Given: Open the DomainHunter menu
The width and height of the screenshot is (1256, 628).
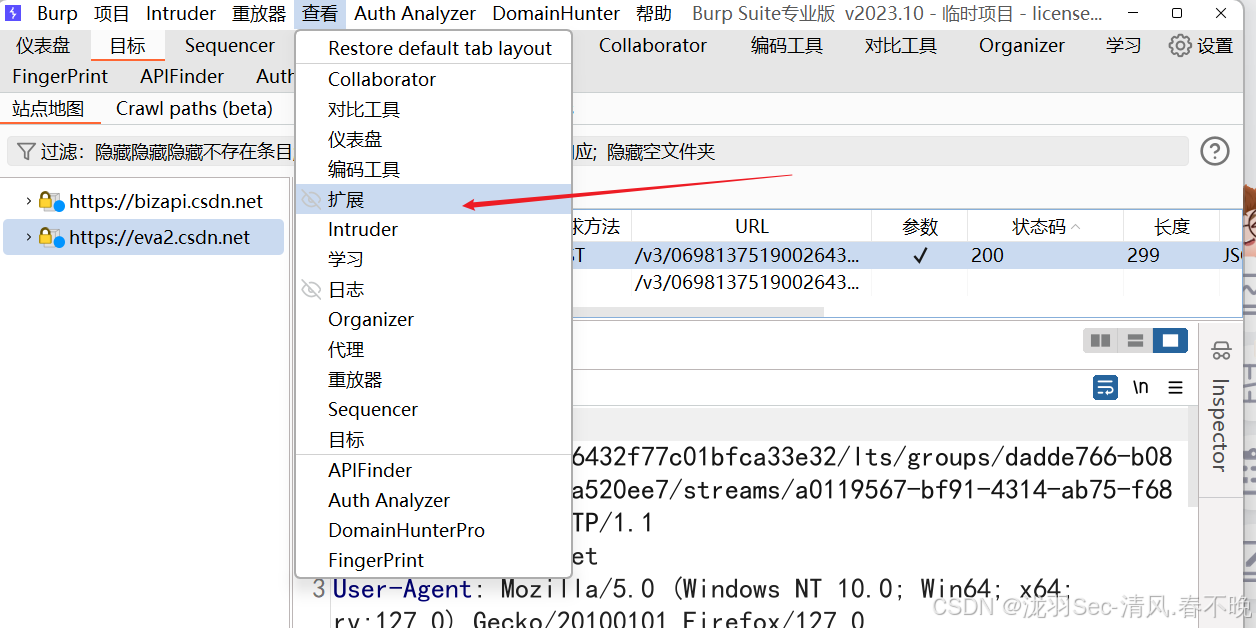Looking at the screenshot, I should (558, 14).
